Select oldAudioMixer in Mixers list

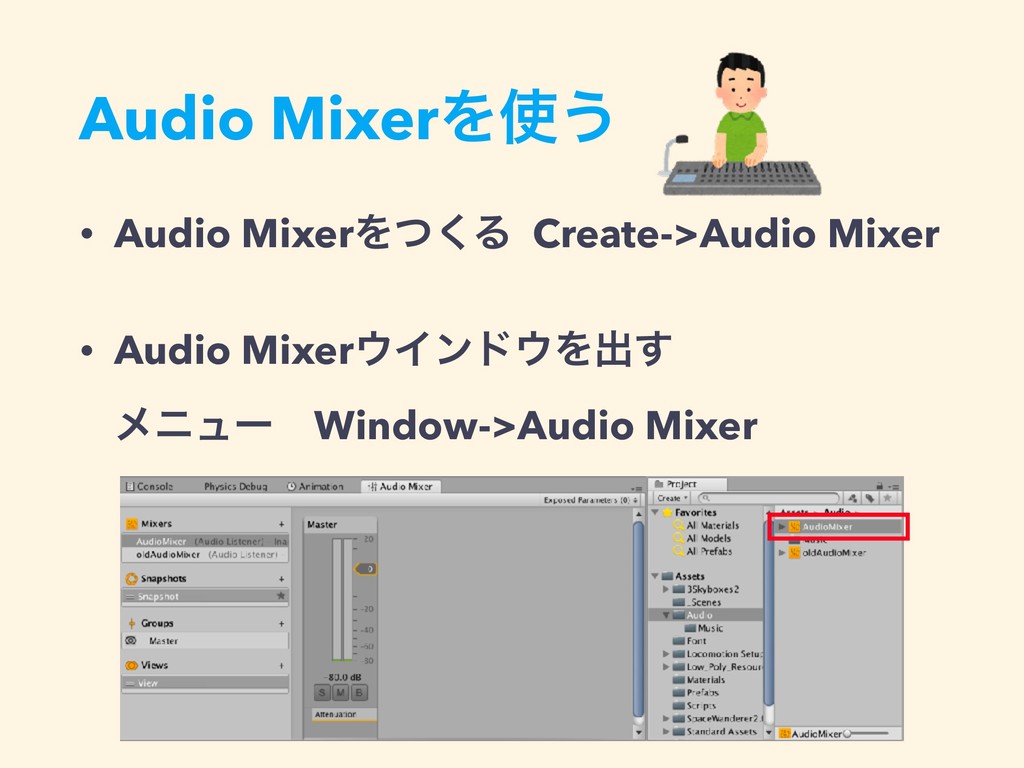coord(205,554)
